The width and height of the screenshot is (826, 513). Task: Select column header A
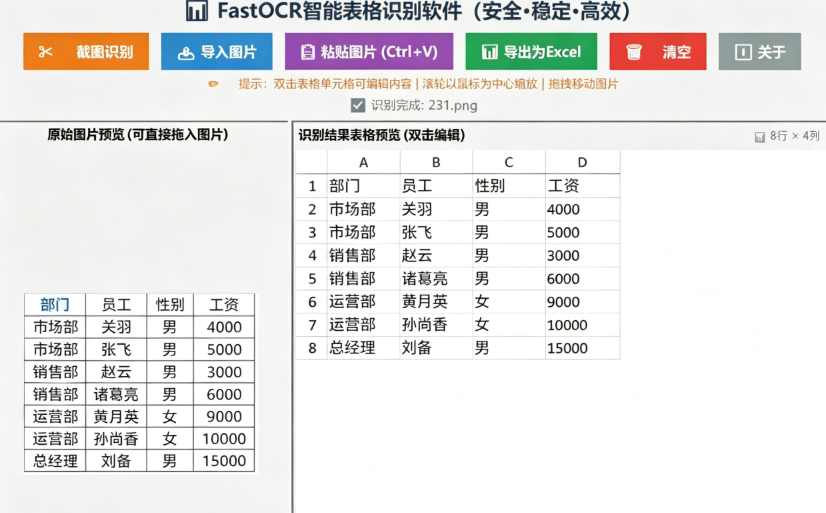[363, 162]
